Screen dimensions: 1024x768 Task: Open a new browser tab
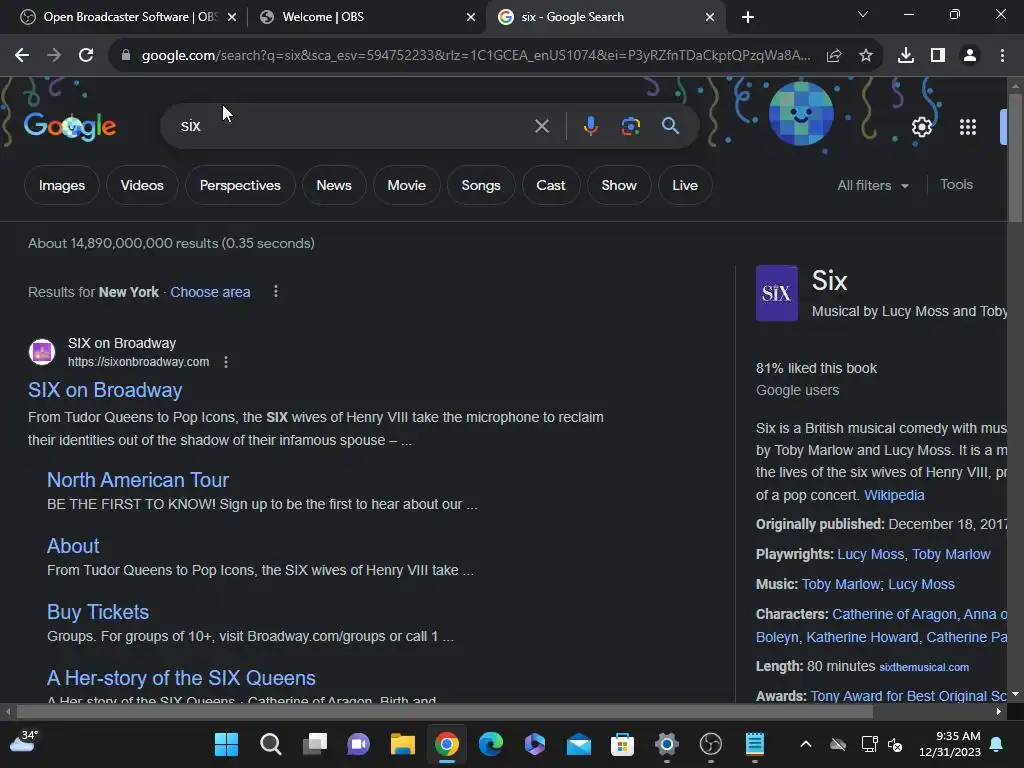click(x=748, y=17)
